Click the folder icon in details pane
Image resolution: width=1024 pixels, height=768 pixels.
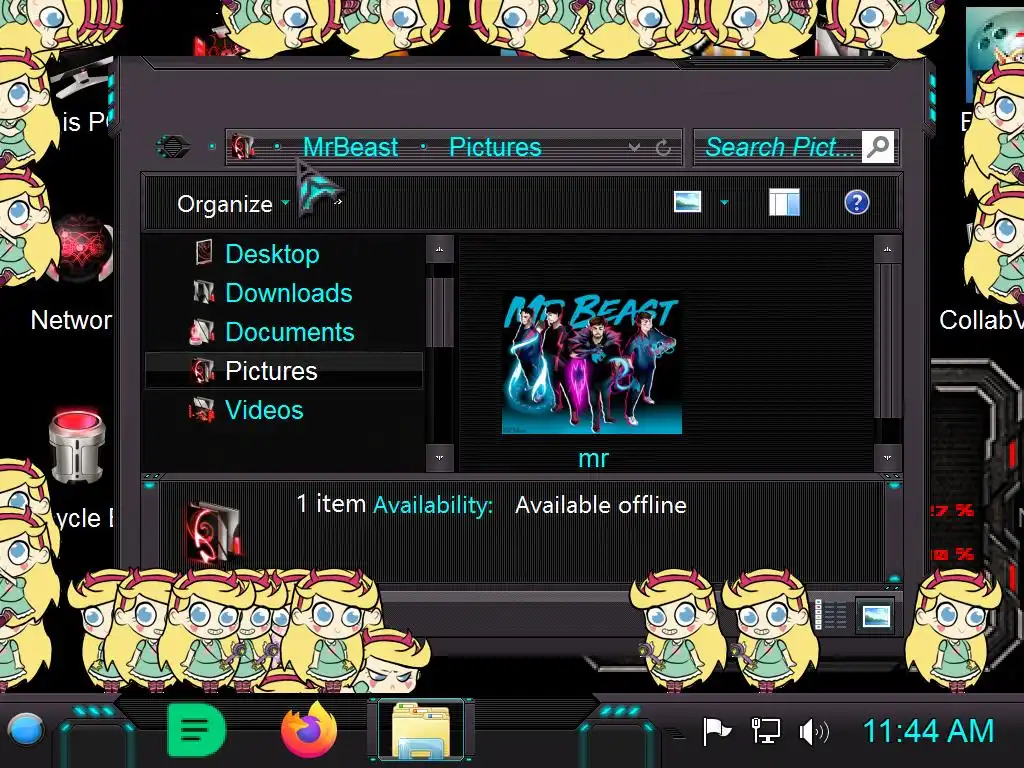[214, 532]
